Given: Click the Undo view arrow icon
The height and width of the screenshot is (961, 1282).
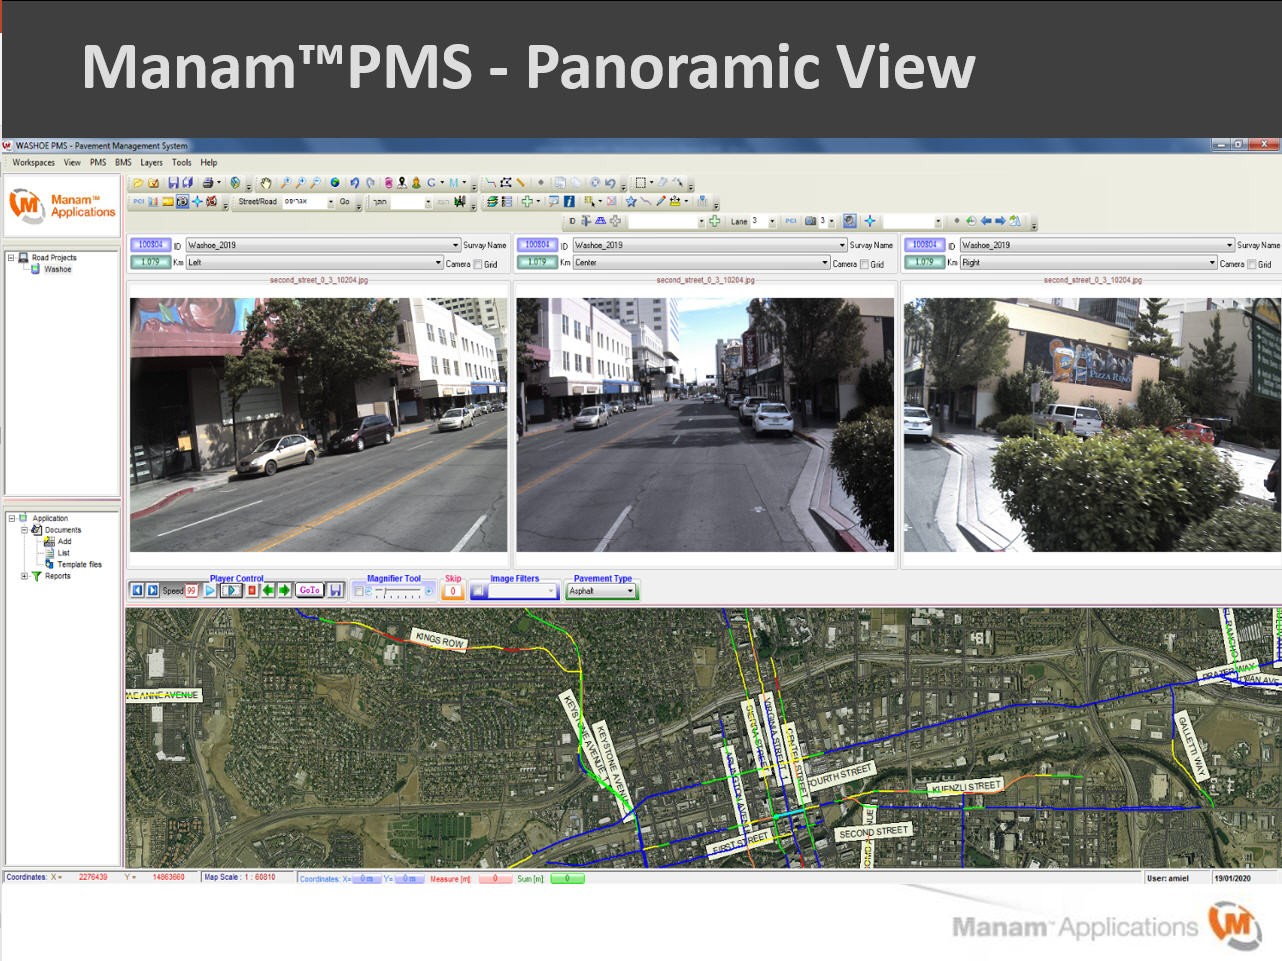Looking at the screenshot, I should click(x=354, y=183).
